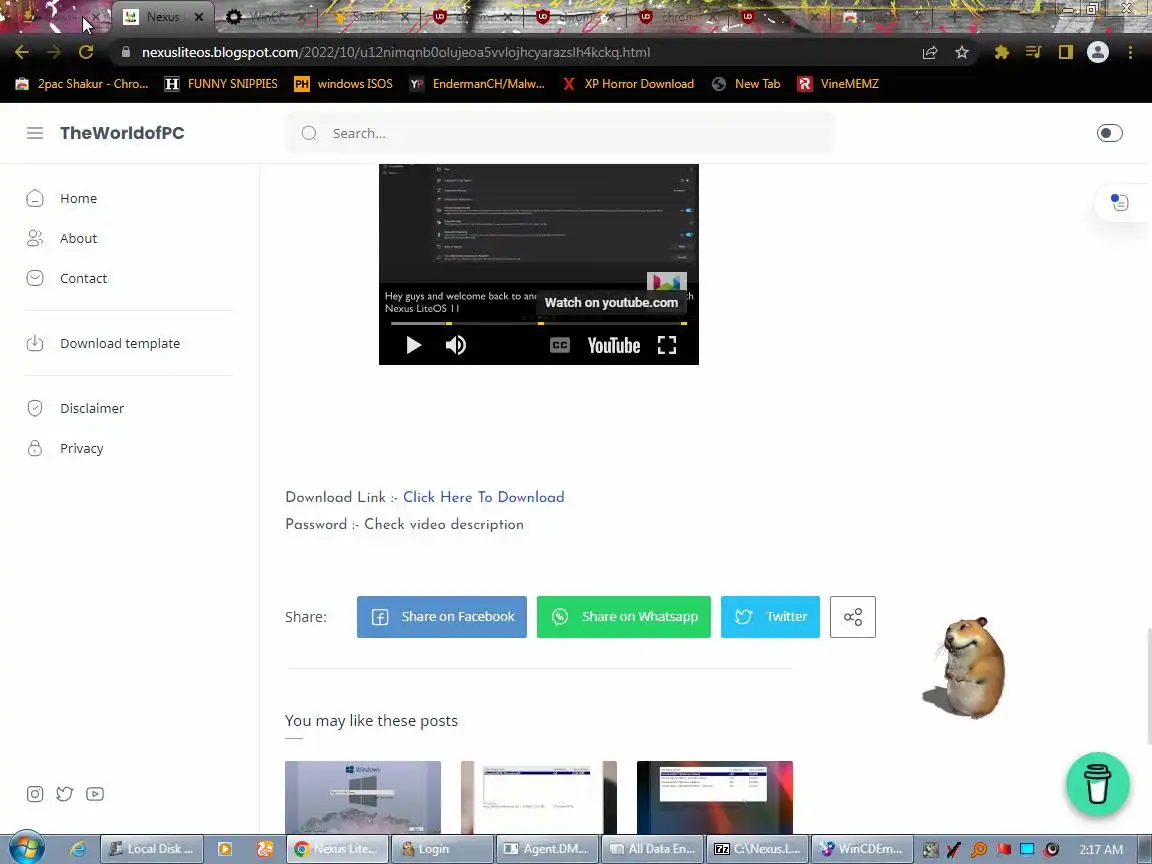Open windows ISOS bookmark
Viewport: 1152px width, 864px height.
(343, 84)
